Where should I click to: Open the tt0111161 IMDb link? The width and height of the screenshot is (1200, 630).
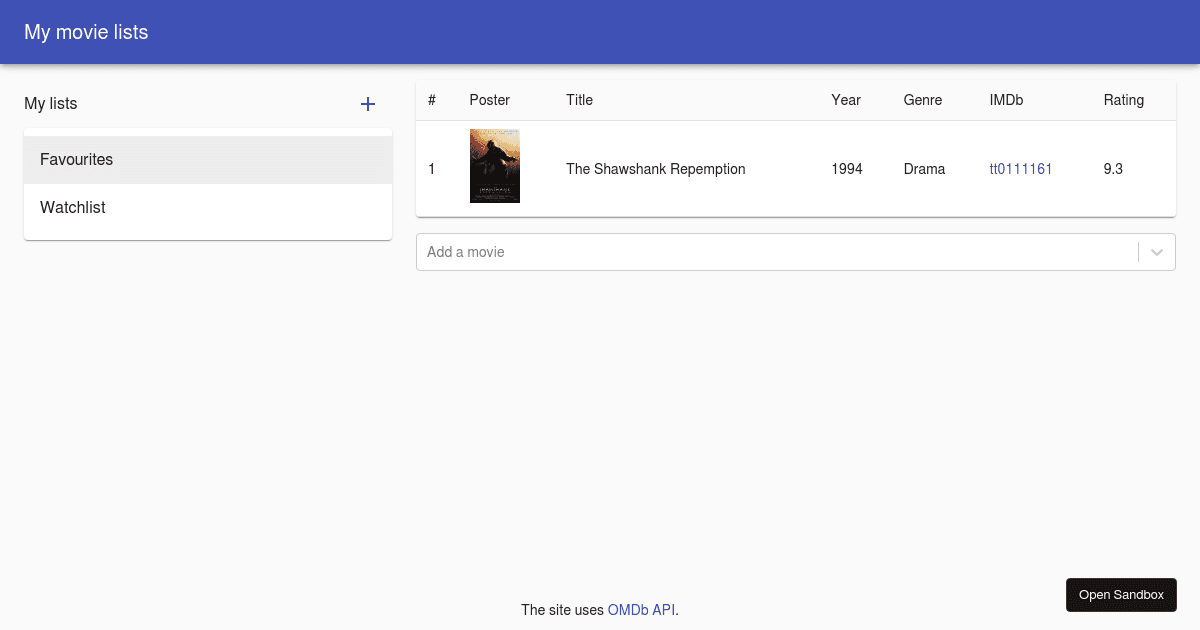click(1021, 169)
